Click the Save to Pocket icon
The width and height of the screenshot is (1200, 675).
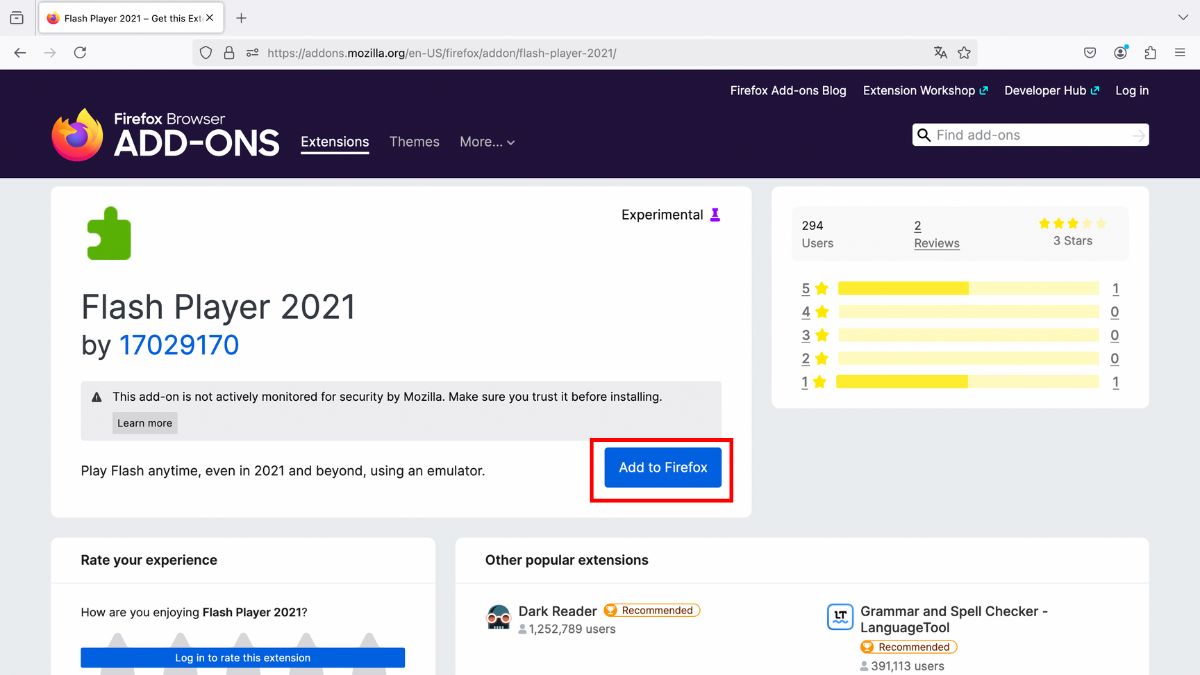pyautogui.click(x=1090, y=53)
